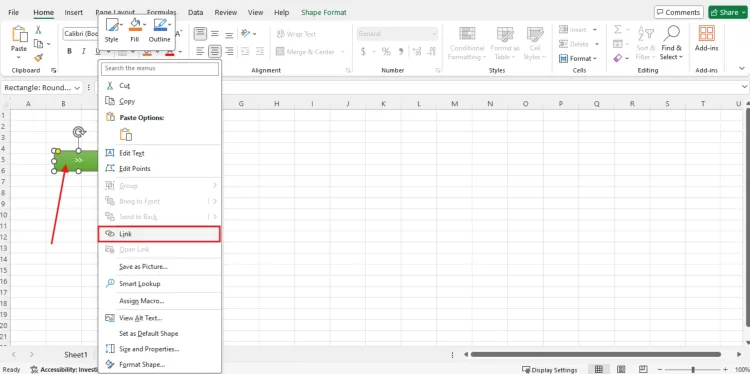Click the Search the menus field
Screen dimensions: 750x374
tap(160, 68)
